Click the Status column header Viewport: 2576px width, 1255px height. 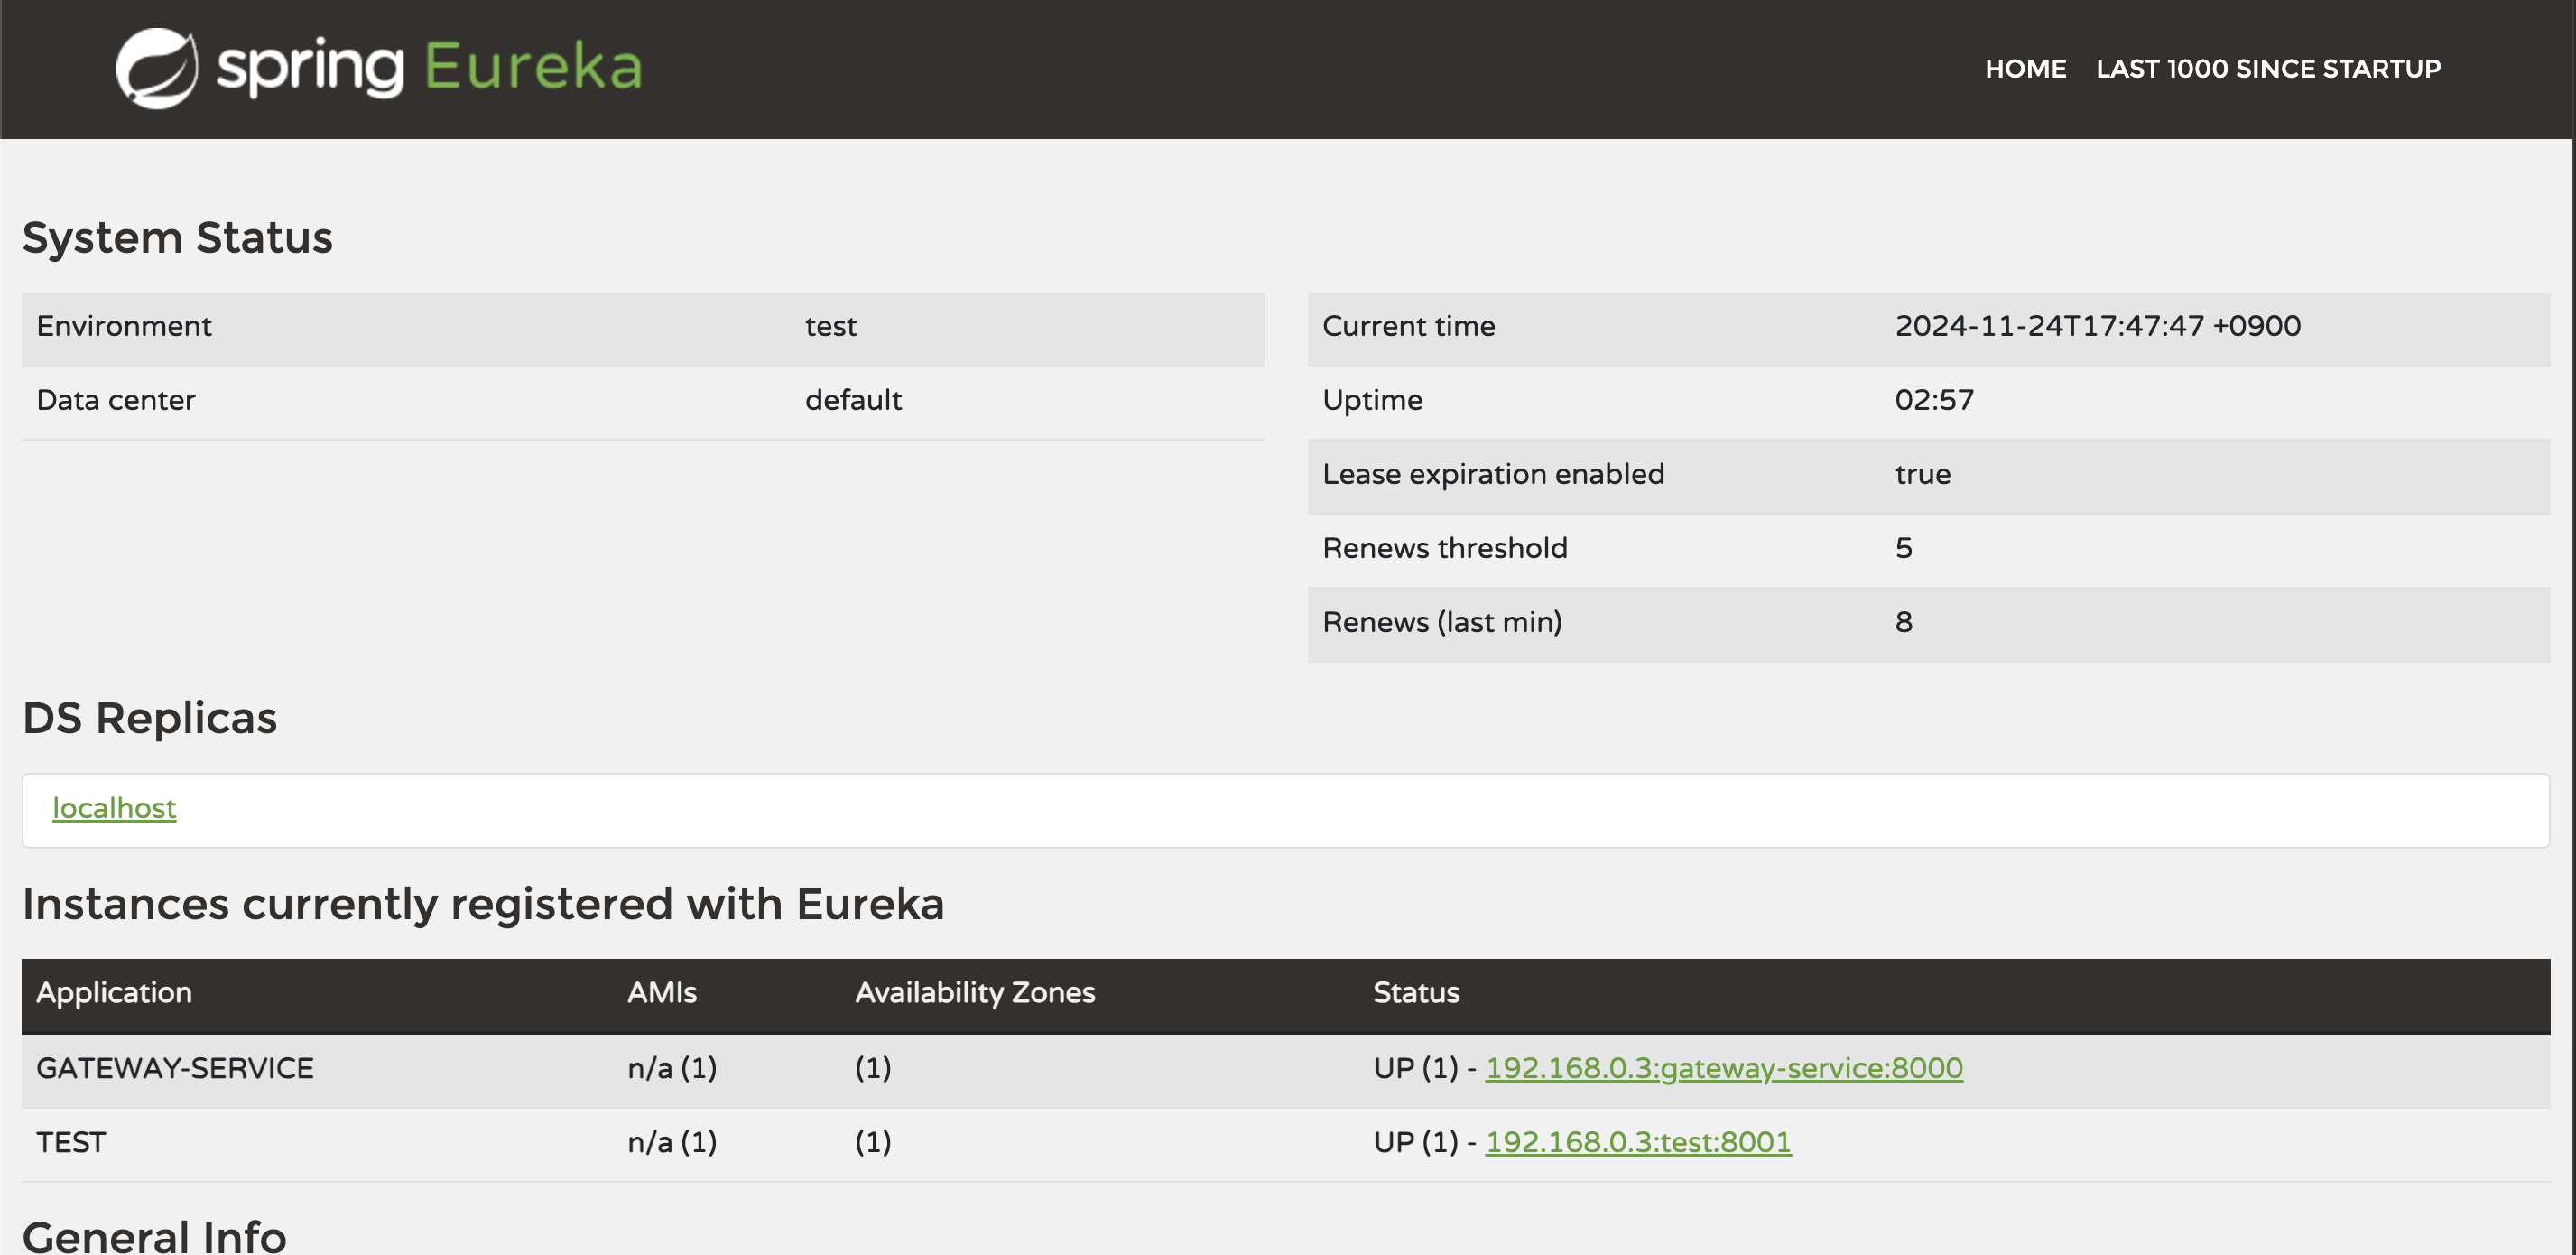(x=1416, y=993)
